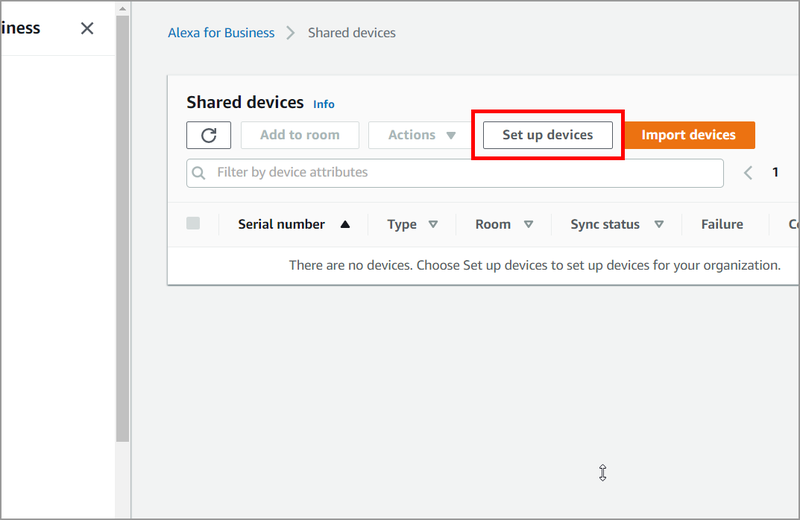800x520 pixels.
Task: Click the Add to room button
Action: (299, 135)
